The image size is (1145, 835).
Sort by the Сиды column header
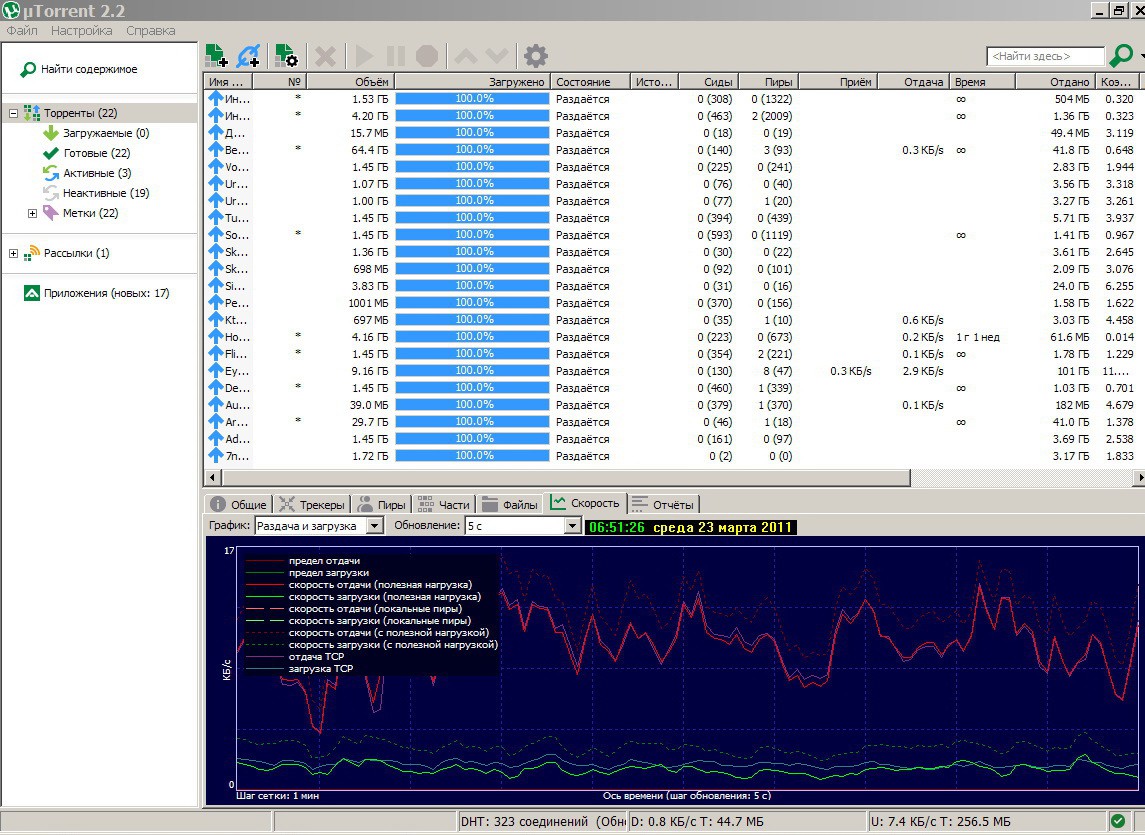[x=708, y=82]
